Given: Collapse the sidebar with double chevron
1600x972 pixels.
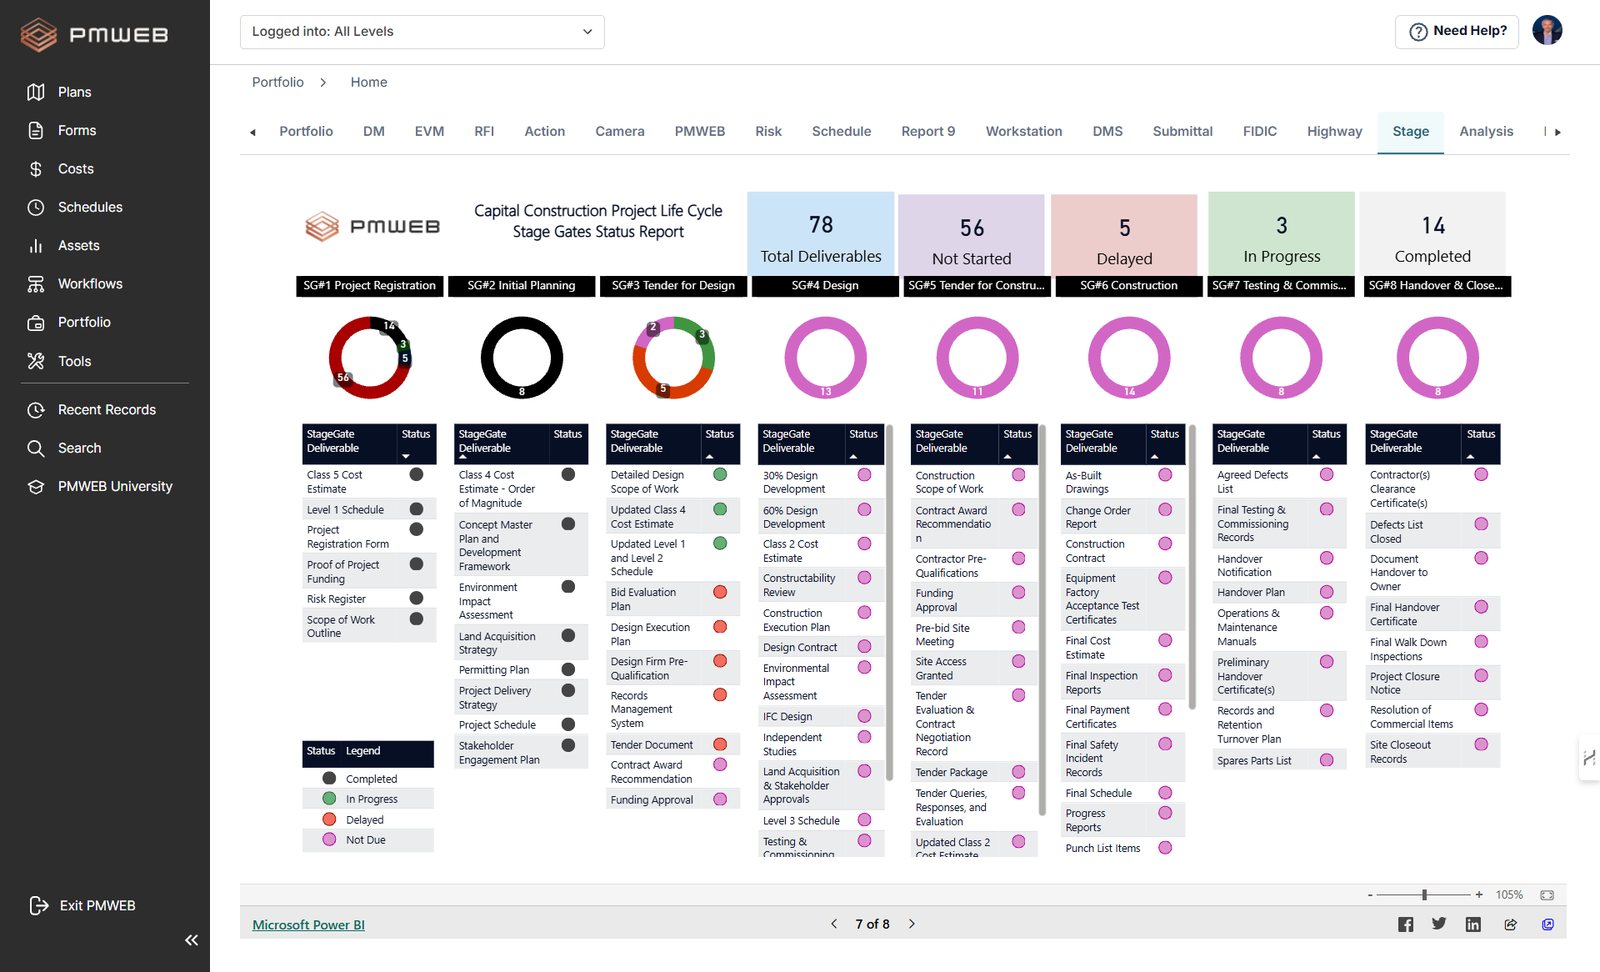Looking at the screenshot, I should 191,940.
